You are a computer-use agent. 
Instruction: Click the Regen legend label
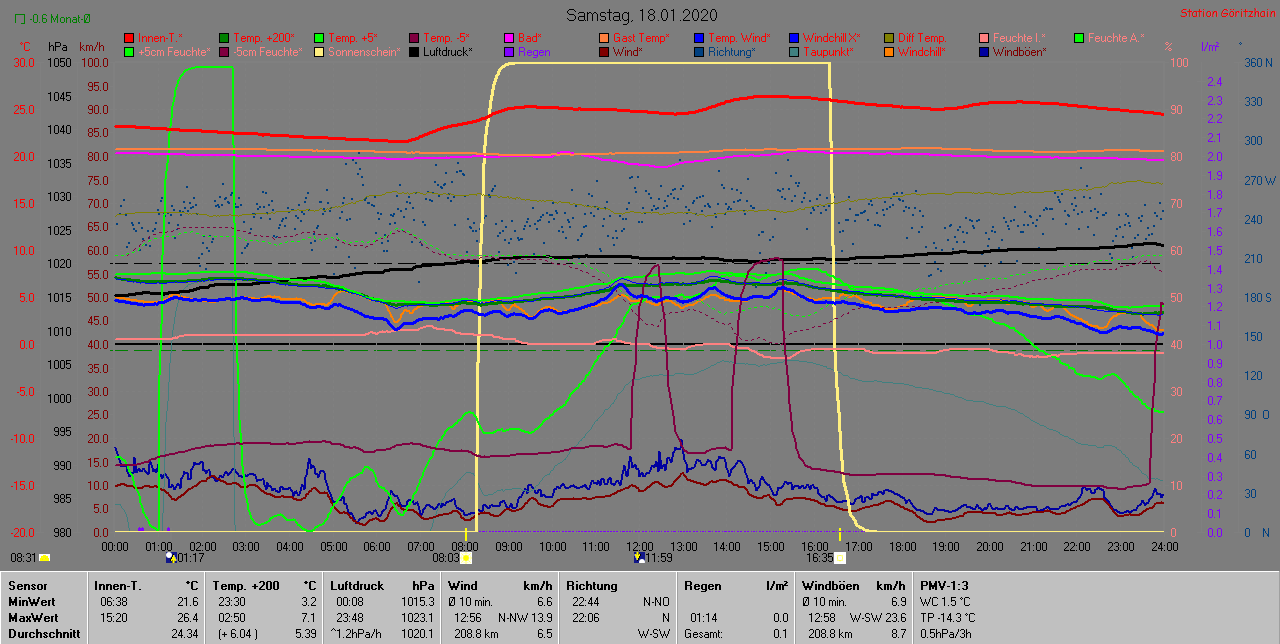pyautogui.click(x=534, y=51)
